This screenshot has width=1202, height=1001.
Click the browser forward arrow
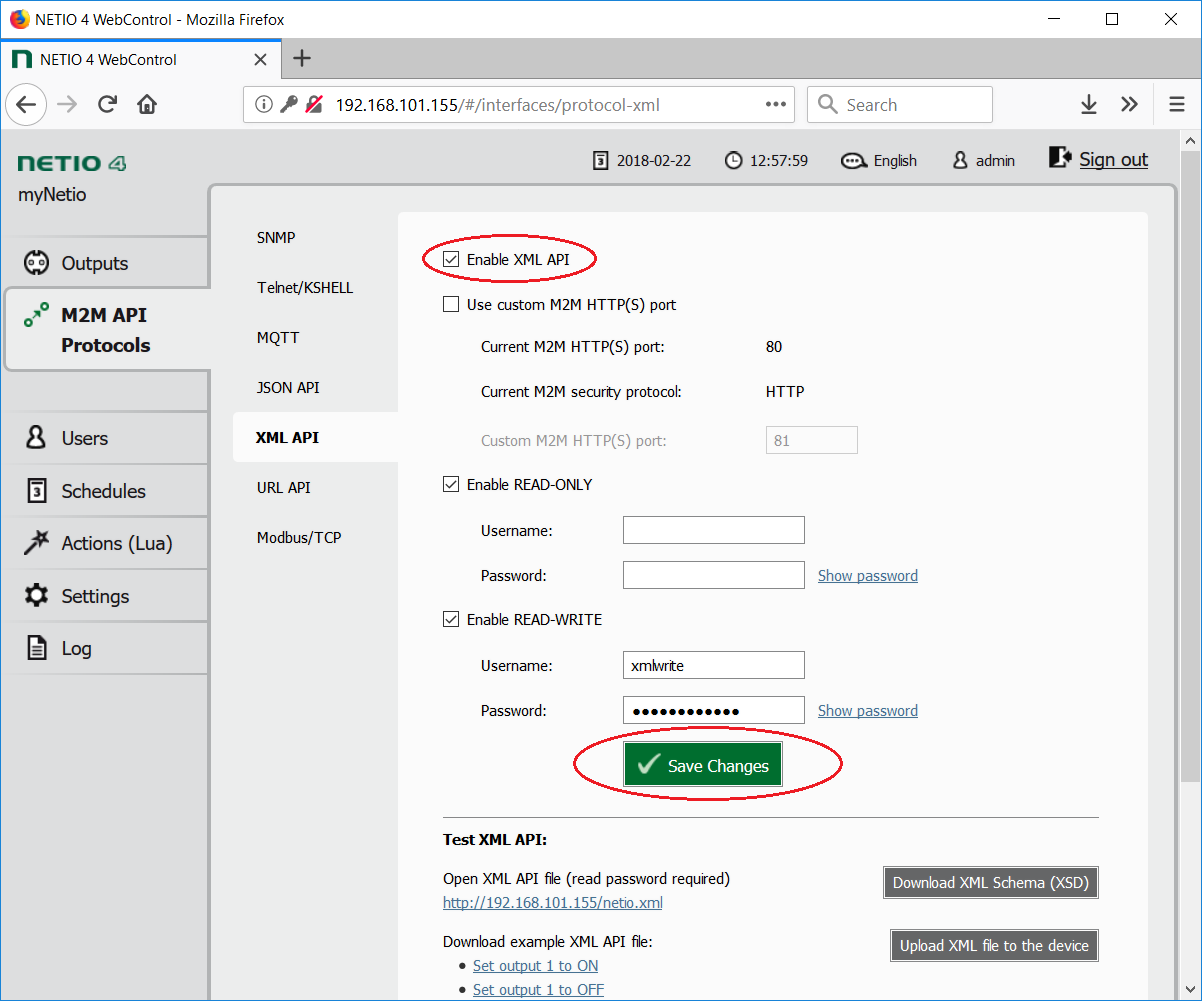coord(67,105)
